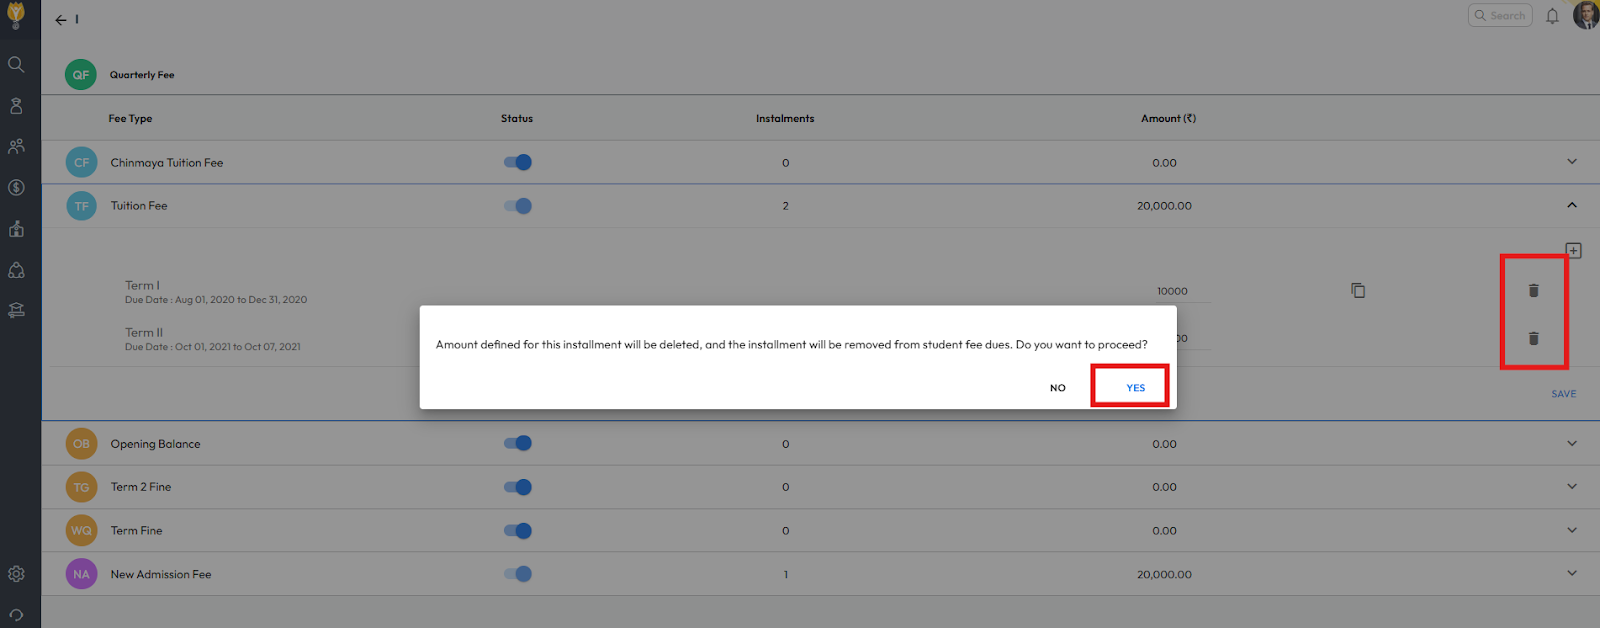Viewport: 1600px width, 628px height.
Task: Delete the Term II installment
Action: click(1533, 339)
